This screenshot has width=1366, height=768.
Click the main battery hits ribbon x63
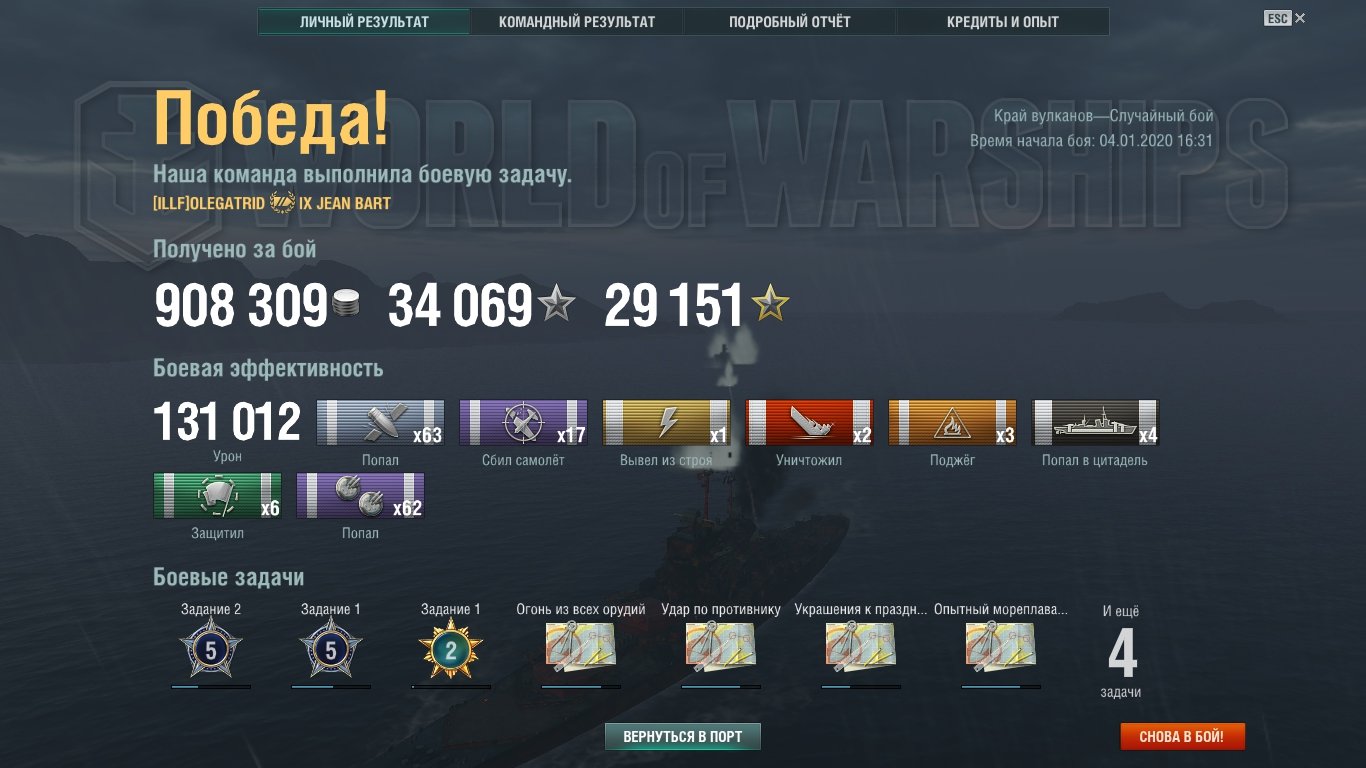380,422
